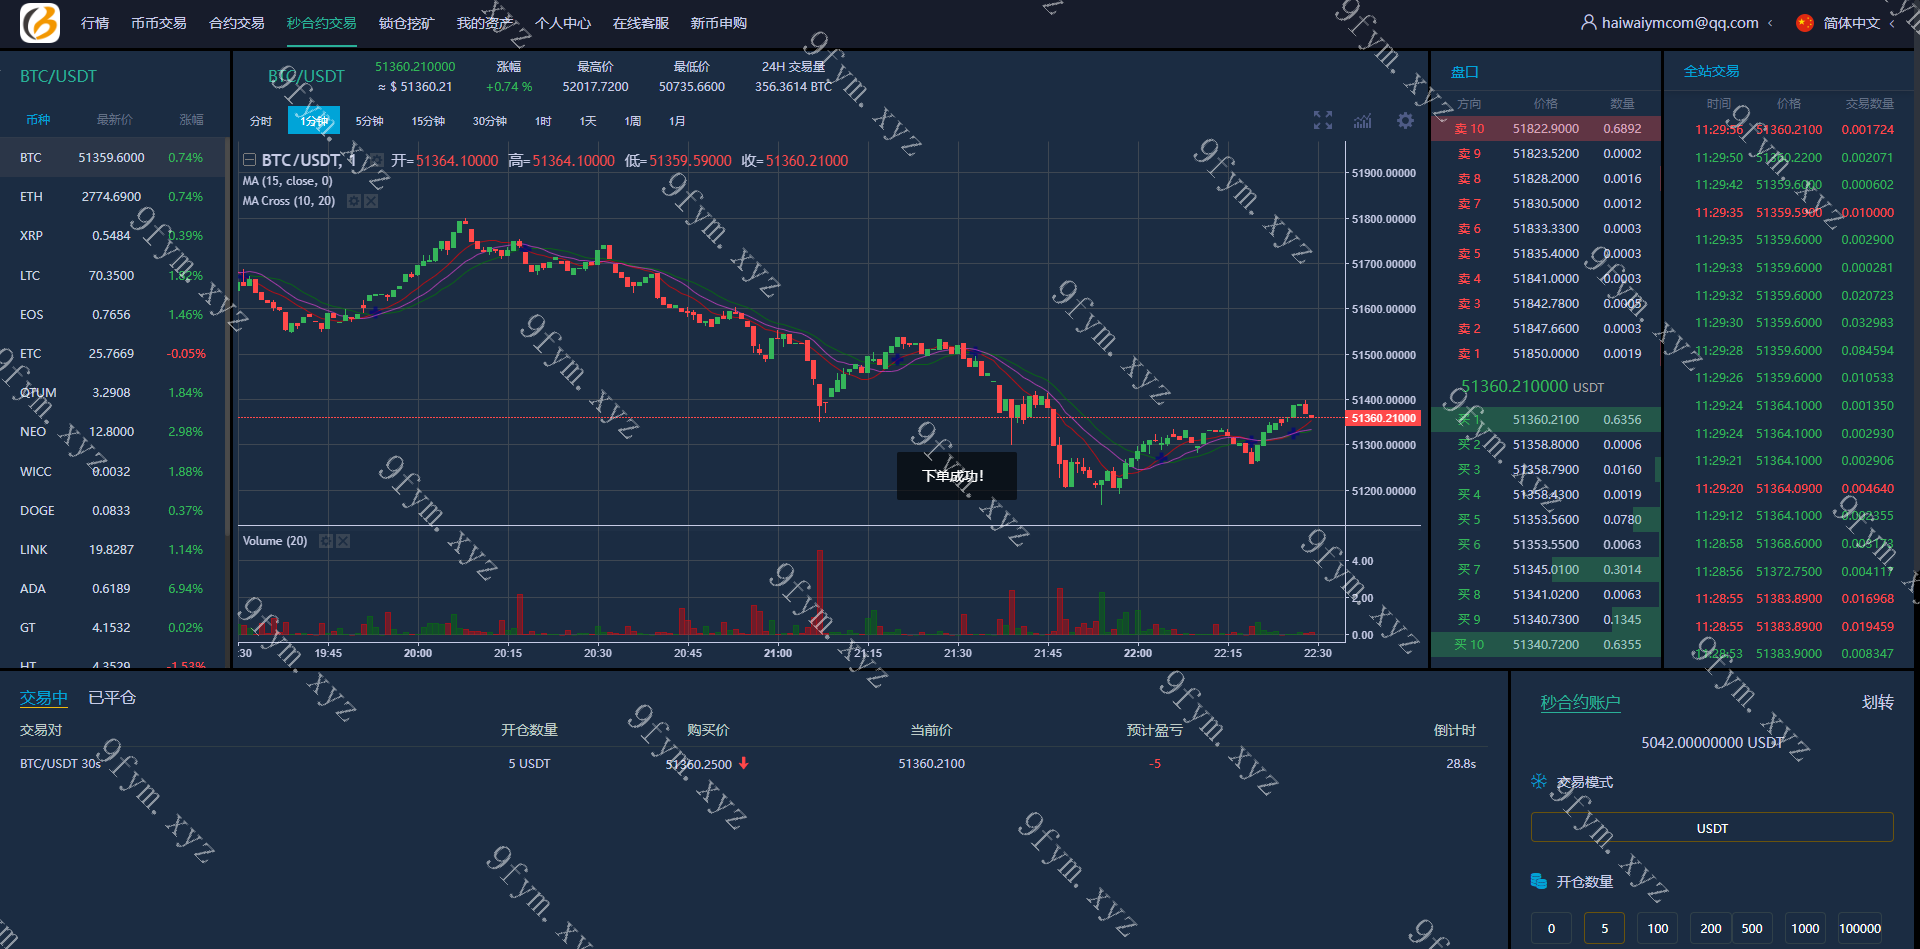
Task: Click the red down arrow beside 51360.2500
Action: coord(744,763)
